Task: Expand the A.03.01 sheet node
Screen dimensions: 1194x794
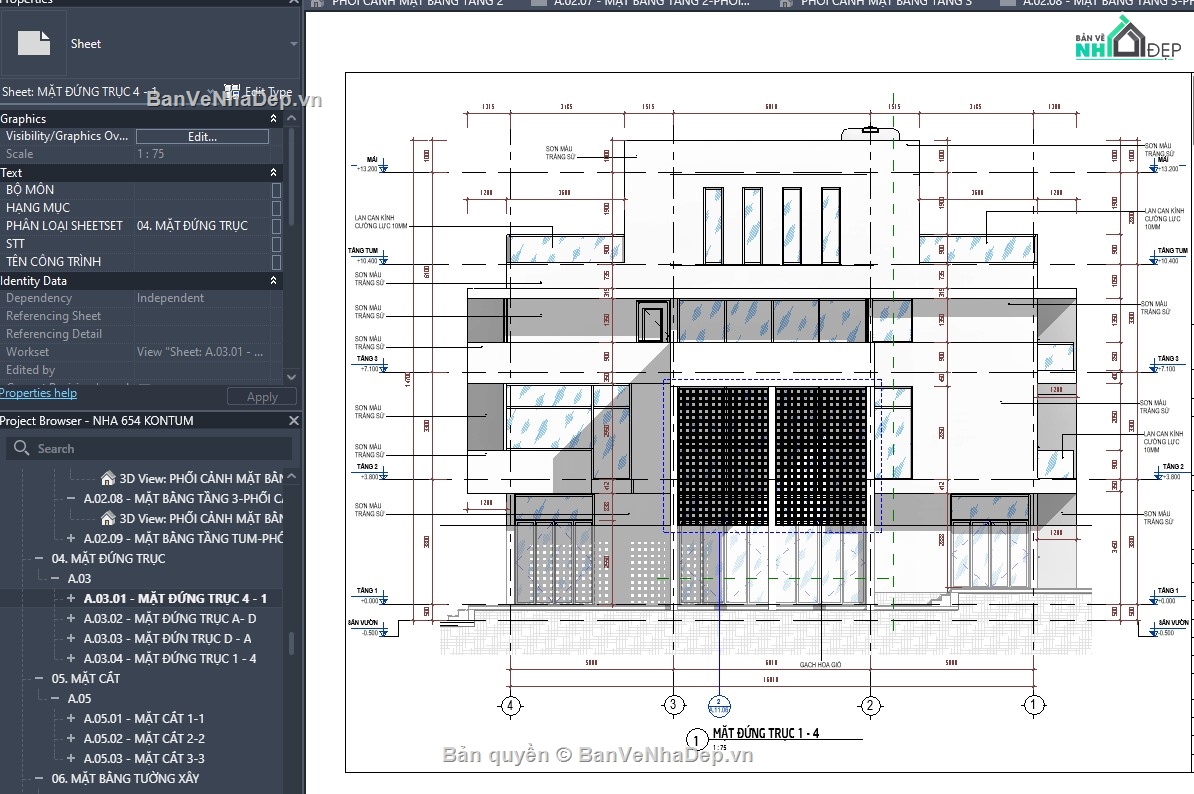Action: pyautogui.click(x=71, y=598)
